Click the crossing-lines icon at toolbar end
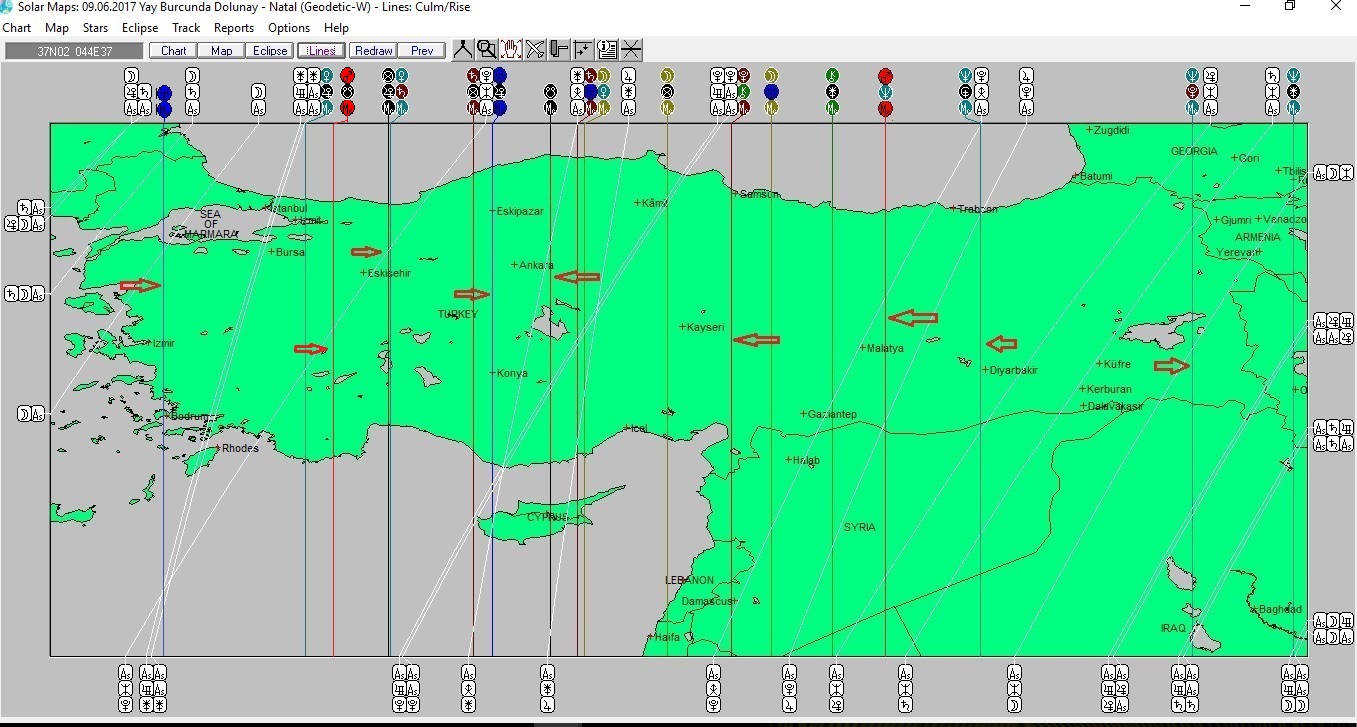1357x727 pixels. (x=631, y=50)
